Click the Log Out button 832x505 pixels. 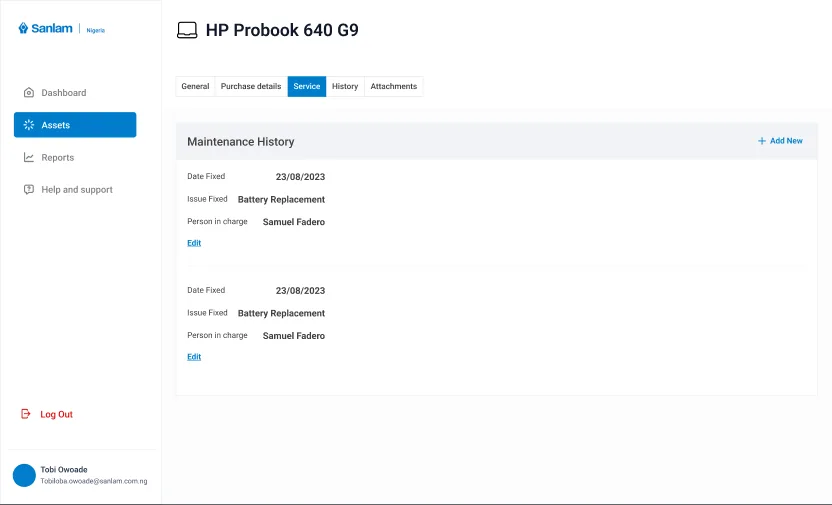[x=47, y=414]
